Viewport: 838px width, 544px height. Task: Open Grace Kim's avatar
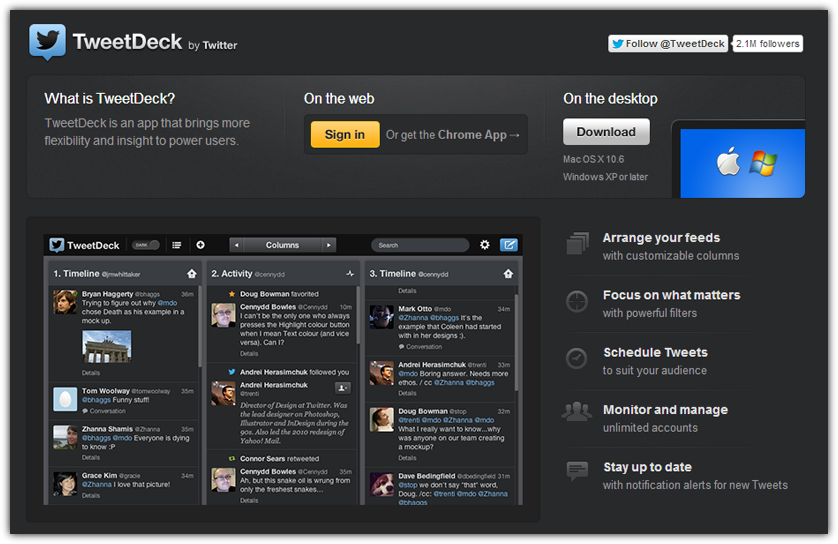click(65, 484)
